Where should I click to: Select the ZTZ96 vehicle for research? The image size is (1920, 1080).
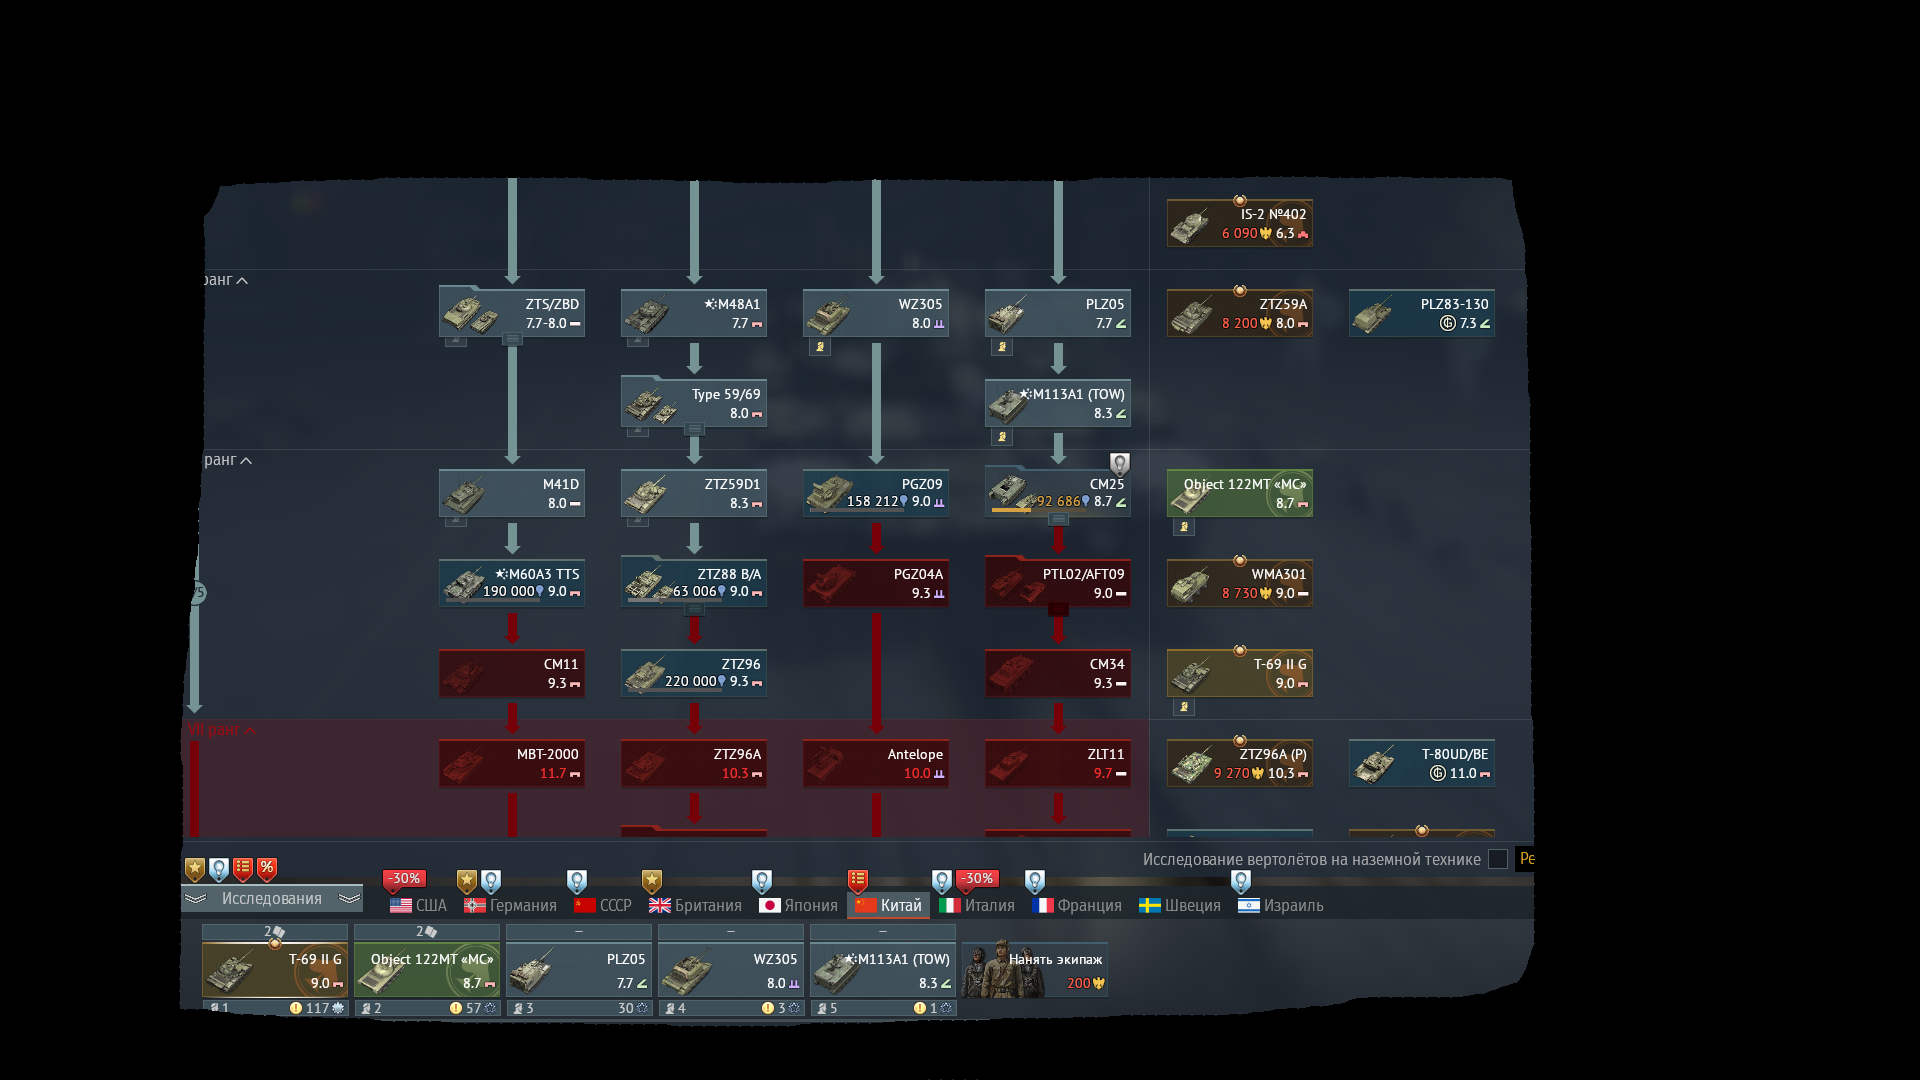coord(694,673)
